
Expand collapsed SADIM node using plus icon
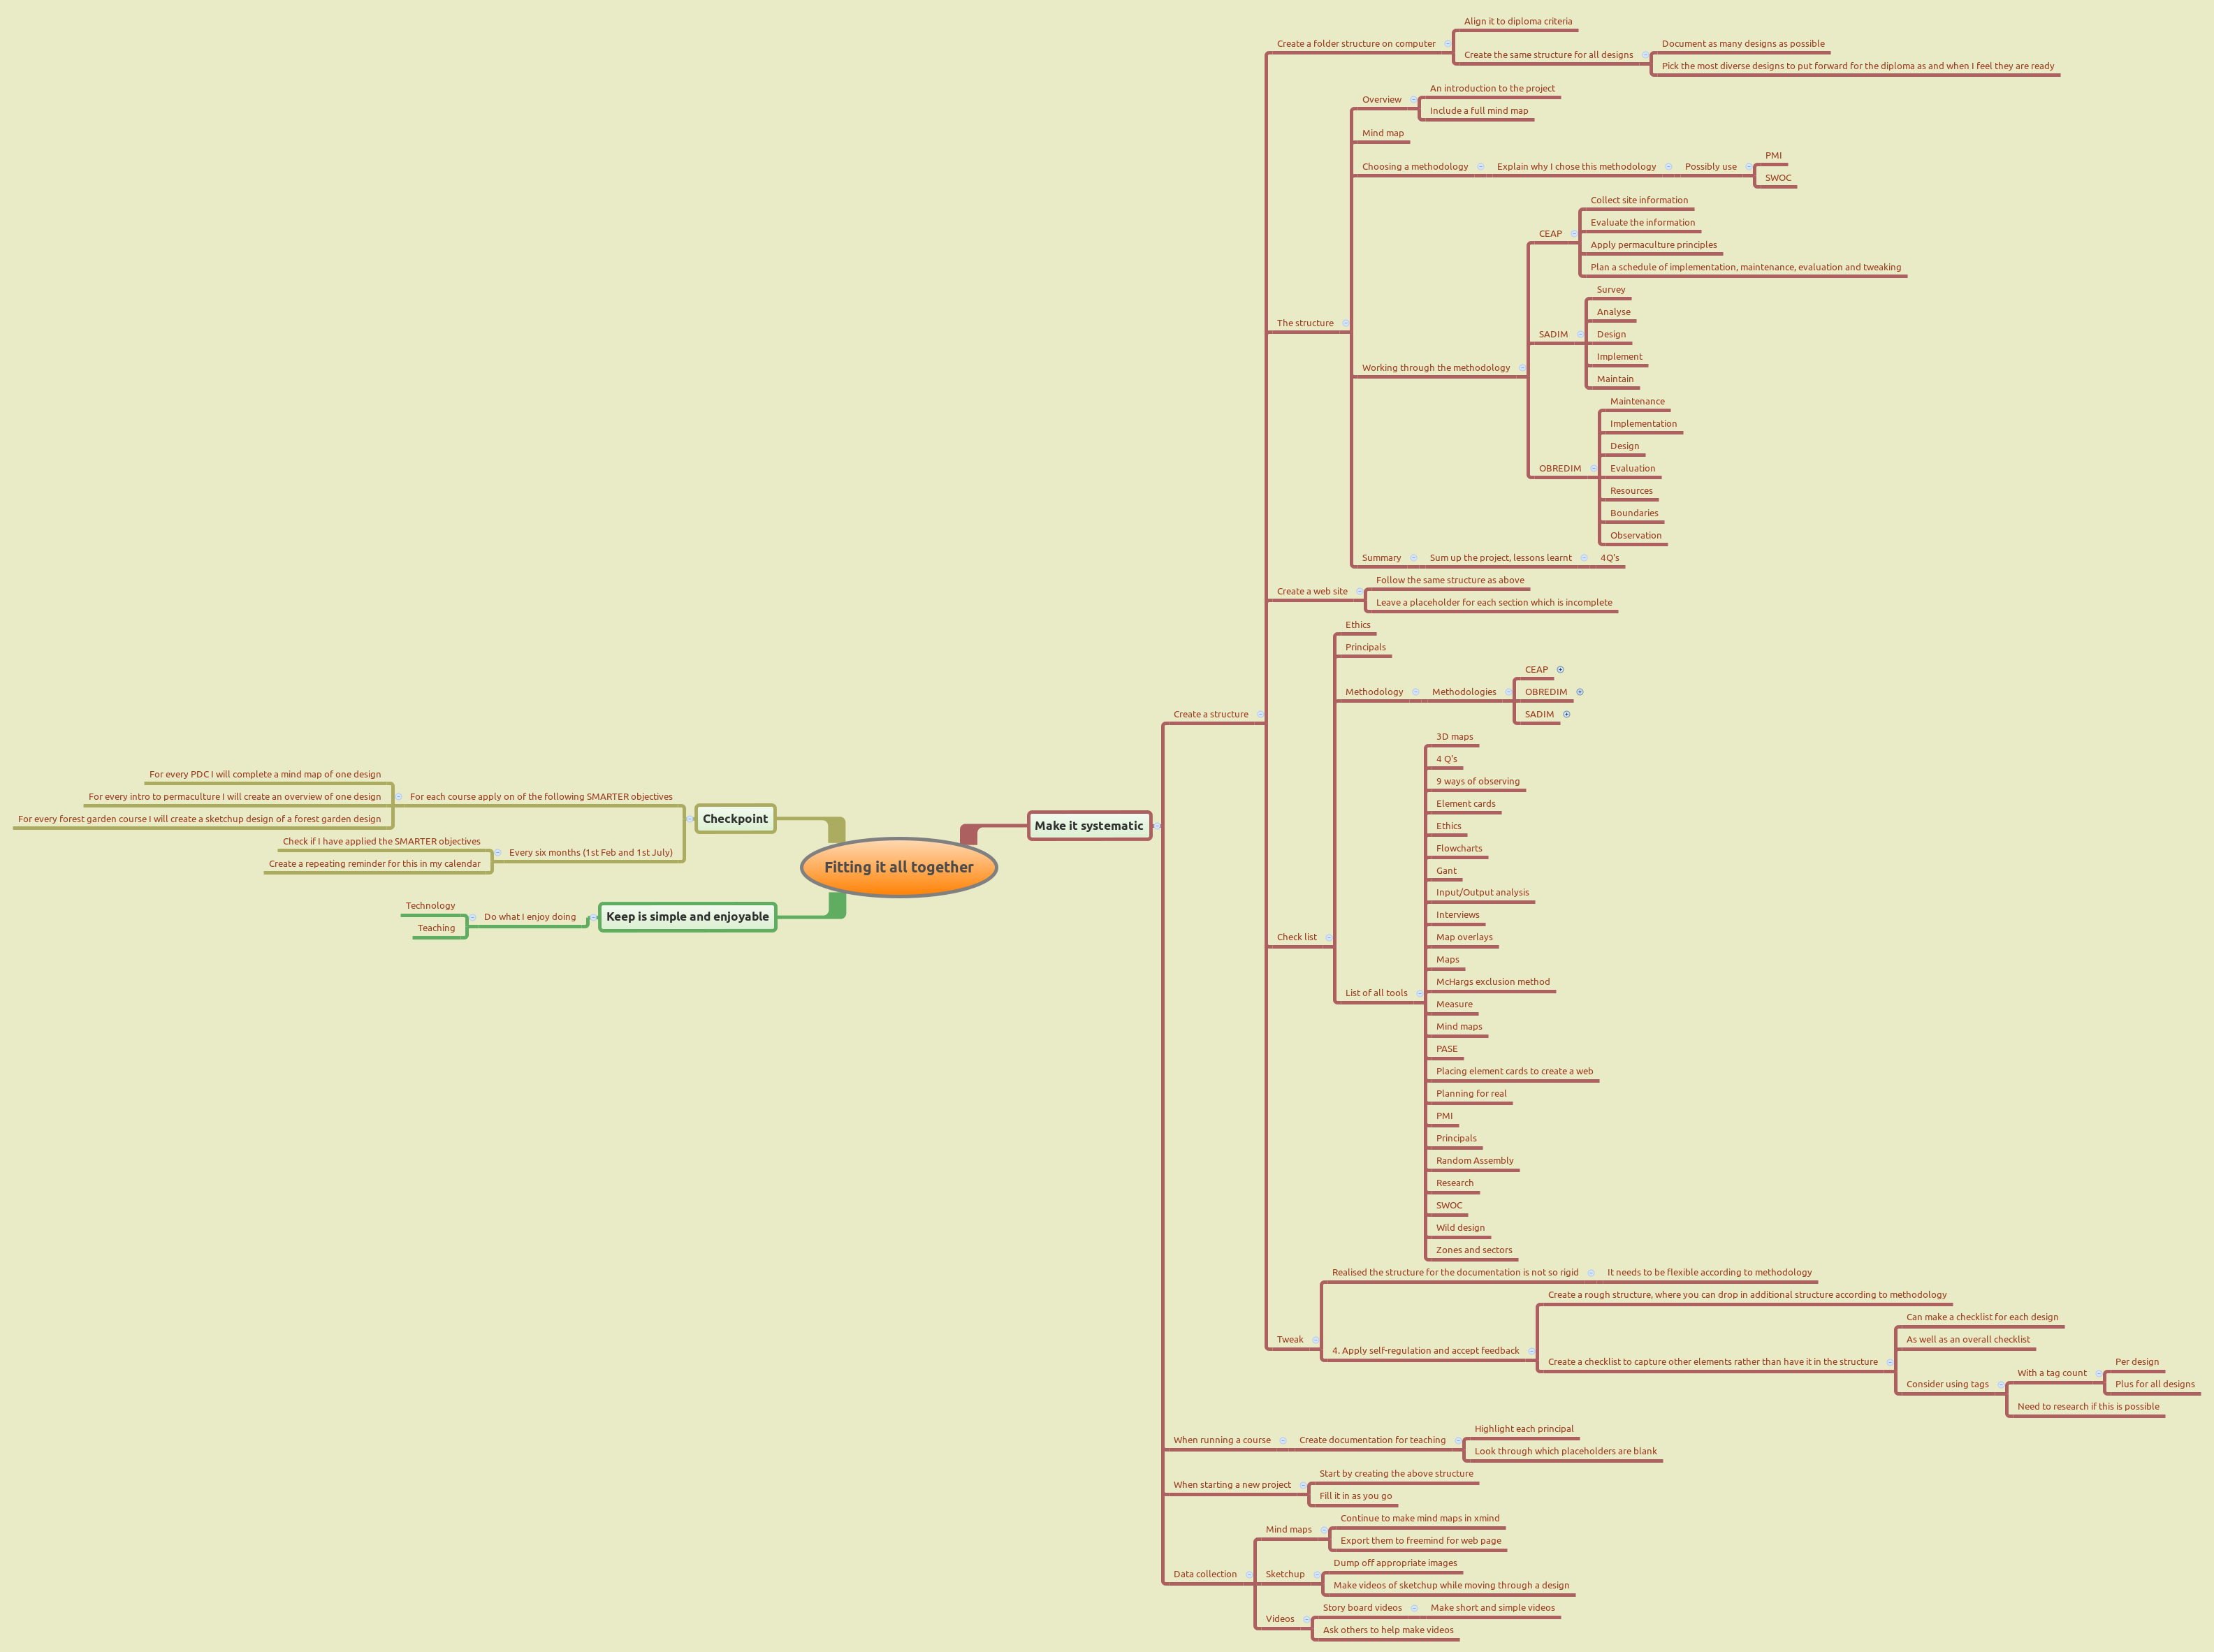(x=1567, y=714)
